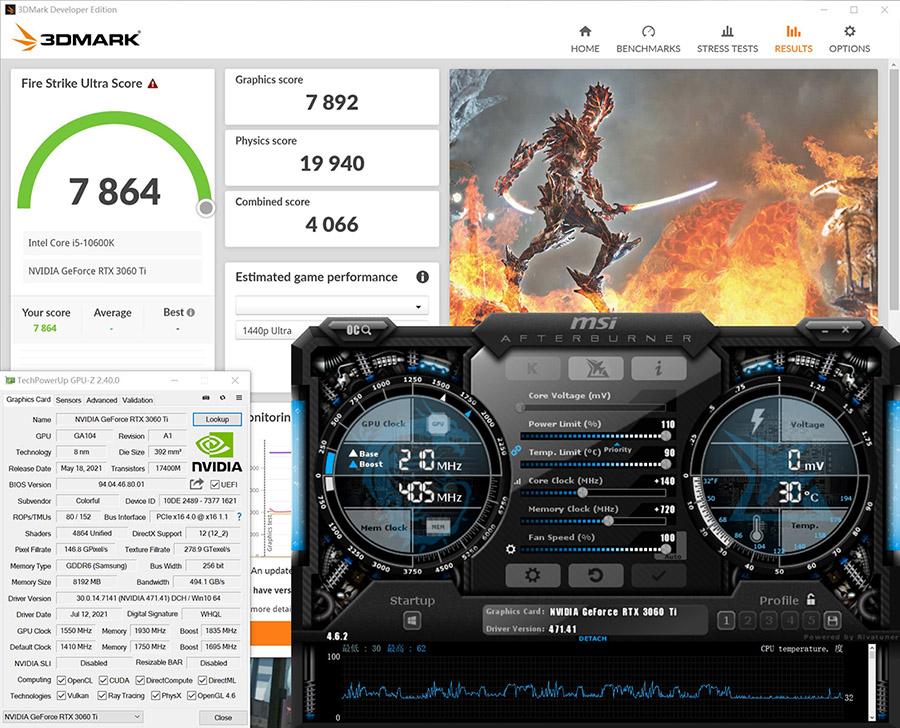
Task: Toggle the Windows startup icon in Afterburner
Action: click(411, 621)
